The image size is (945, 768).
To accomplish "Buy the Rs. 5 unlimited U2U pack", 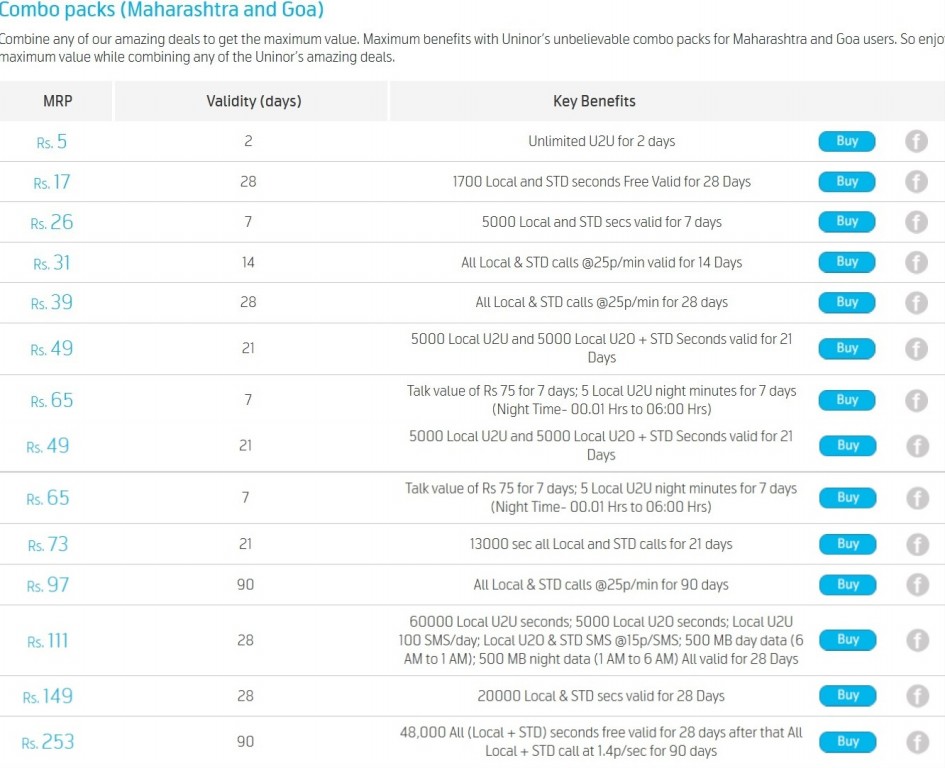I will [x=847, y=142].
